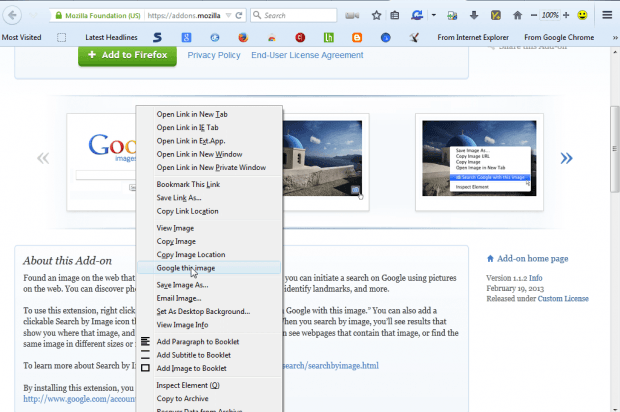Open the rainbow-colored bookmark icon
The height and width of the screenshot is (412, 620).
271,38
